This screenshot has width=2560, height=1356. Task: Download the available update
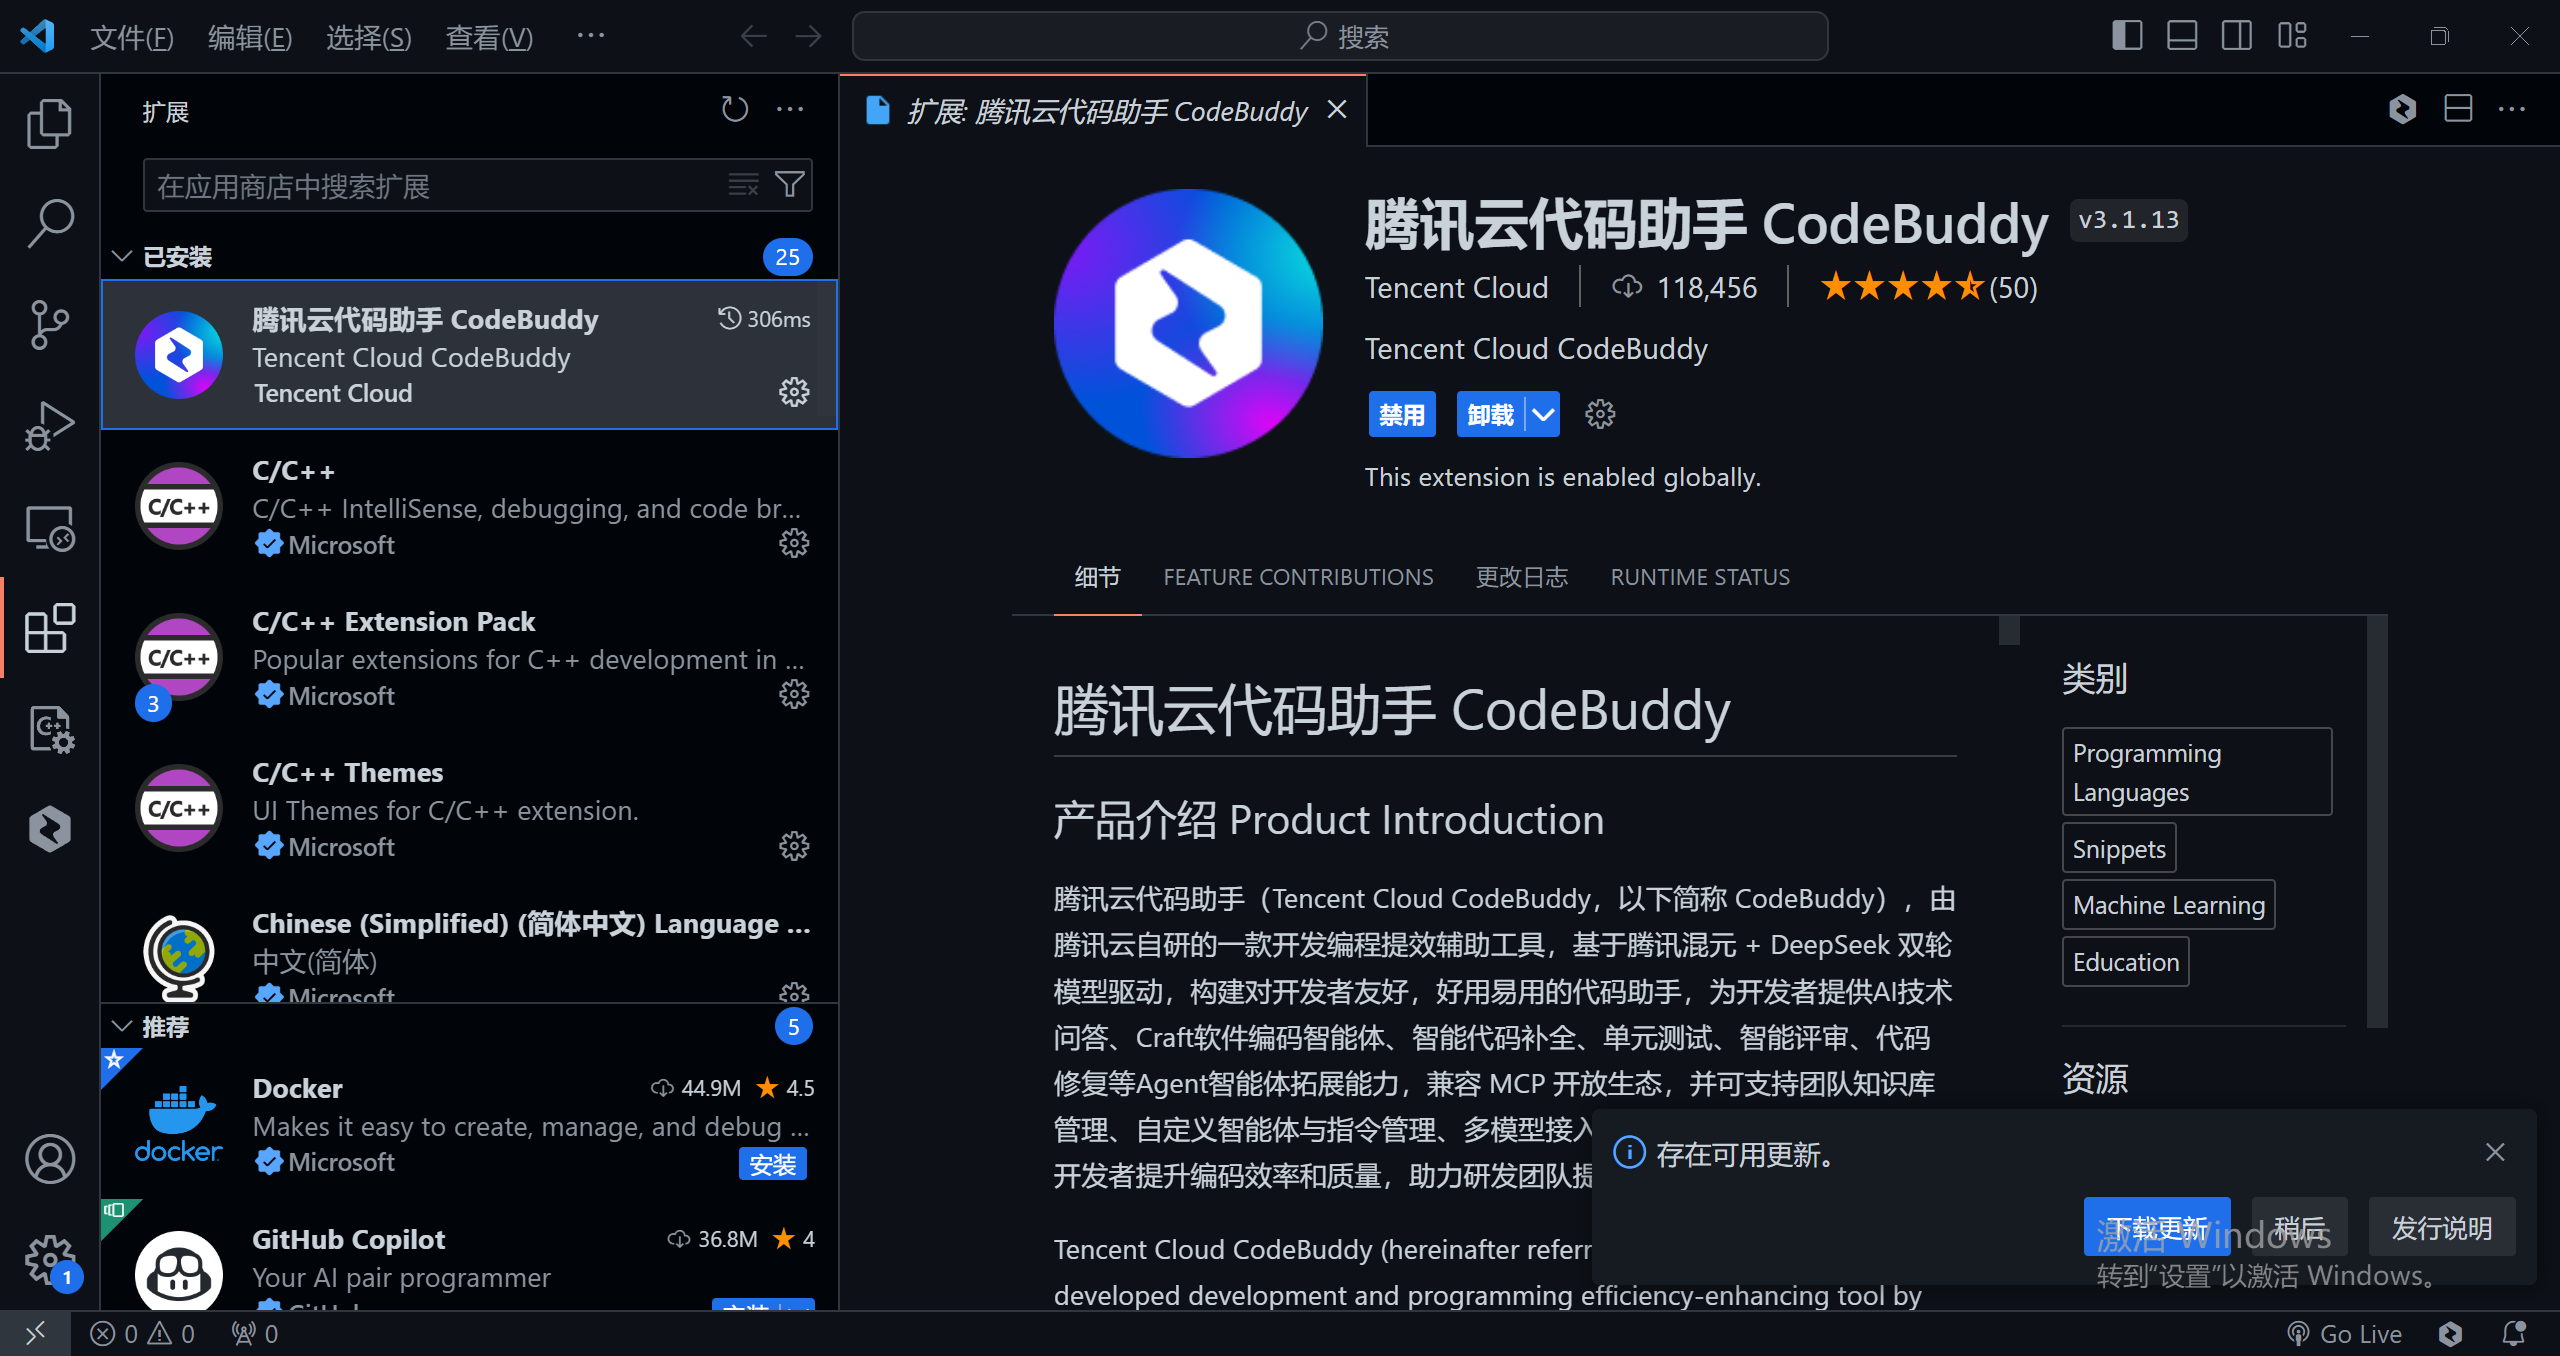click(x=2157, y=1227)
